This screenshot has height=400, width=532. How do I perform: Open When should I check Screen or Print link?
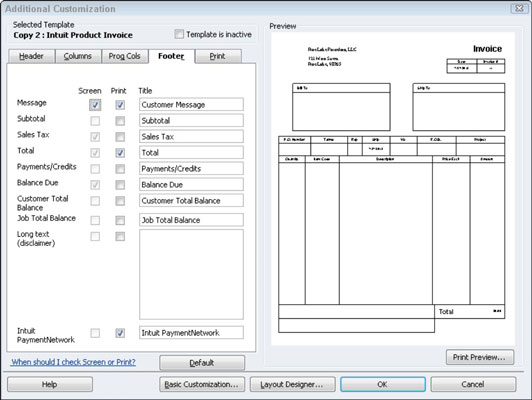click(73, 362)
